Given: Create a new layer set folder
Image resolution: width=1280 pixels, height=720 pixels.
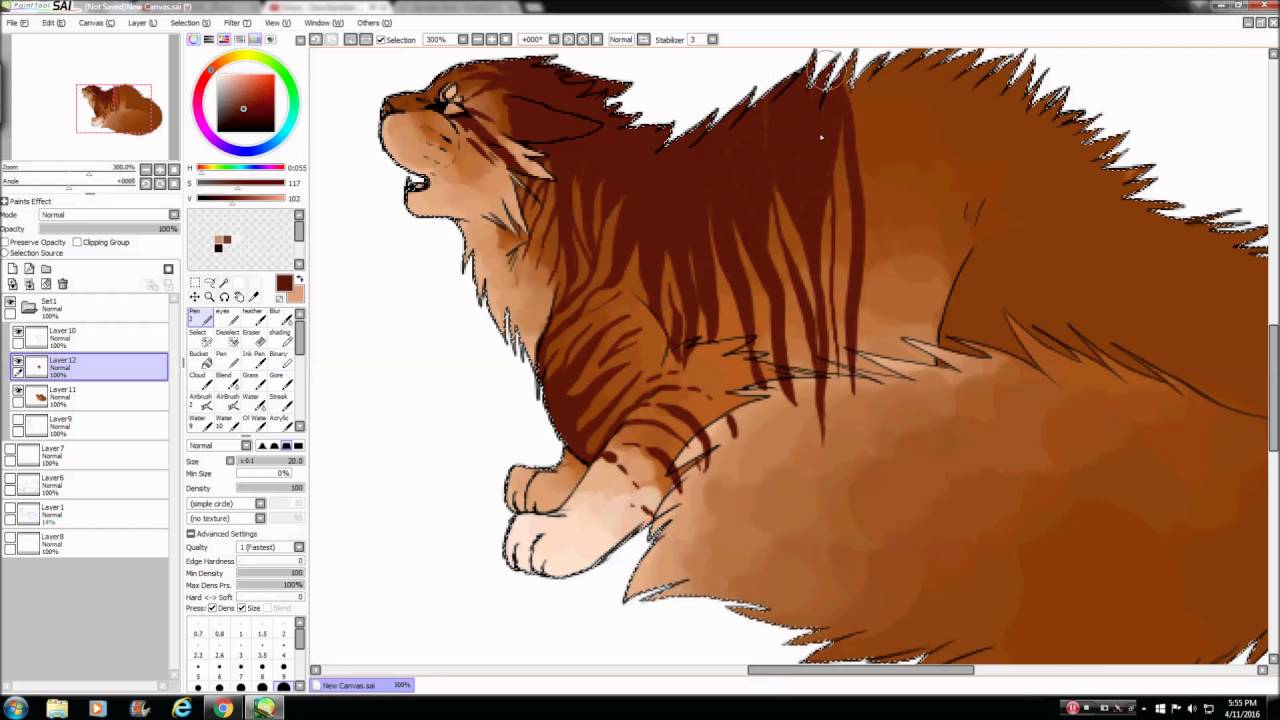Looking at the screenshot, I should [46, 269].
